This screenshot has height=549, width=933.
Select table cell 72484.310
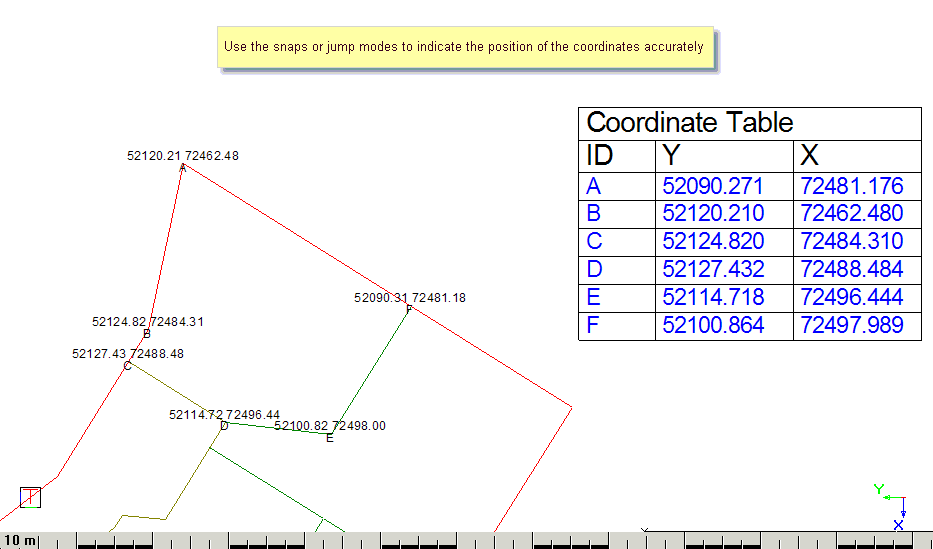pos(857,242)
